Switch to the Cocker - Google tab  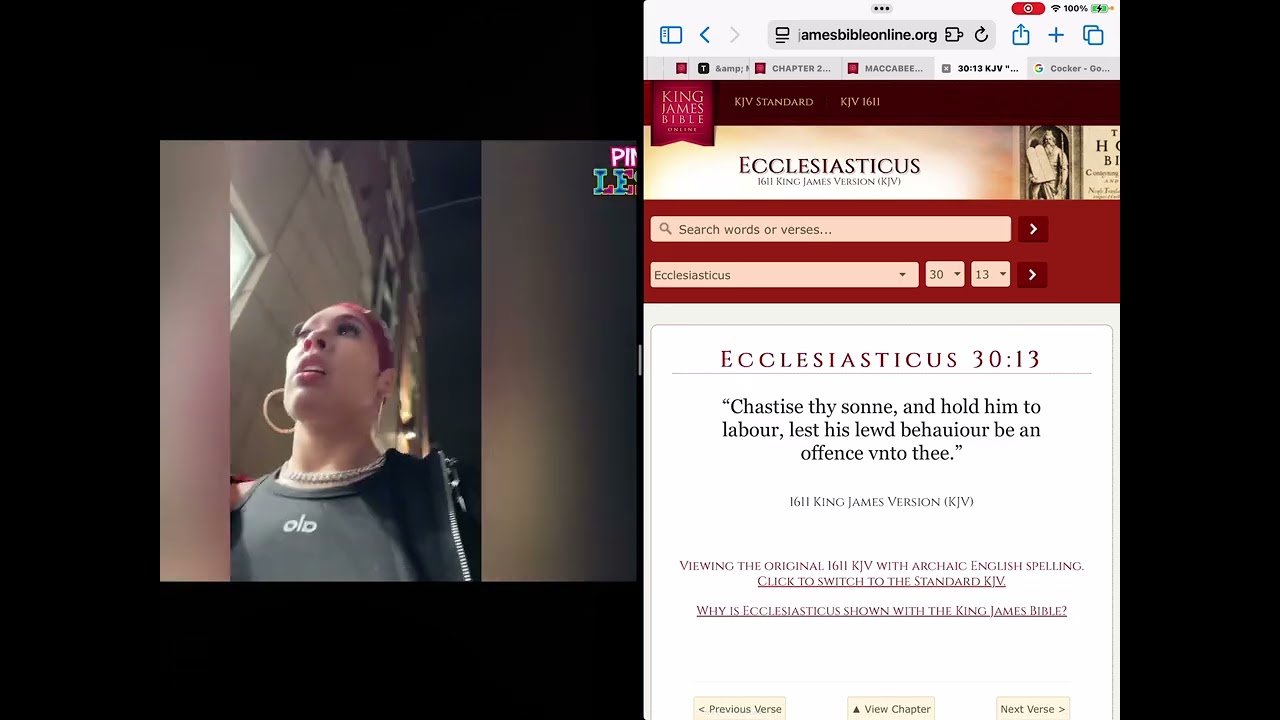[1072, 68]
